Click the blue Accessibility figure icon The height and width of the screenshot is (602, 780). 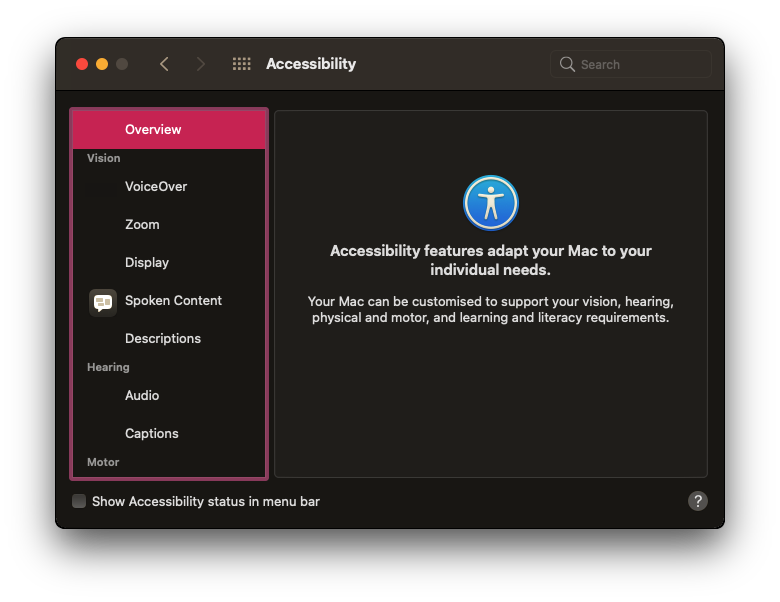click(491, 203)
